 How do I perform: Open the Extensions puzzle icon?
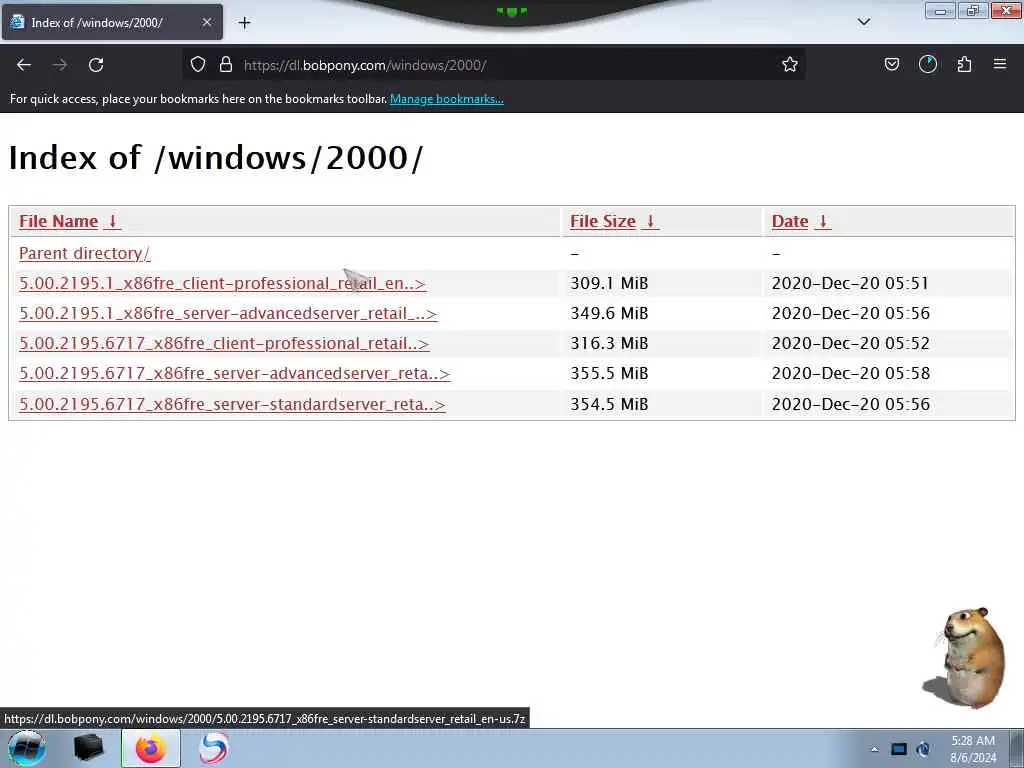[964, 65]
